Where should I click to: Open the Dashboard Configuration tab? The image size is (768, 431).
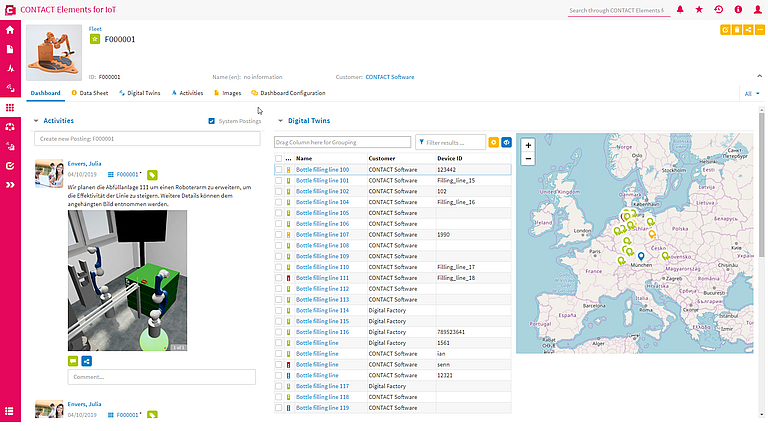click(288, 93)
